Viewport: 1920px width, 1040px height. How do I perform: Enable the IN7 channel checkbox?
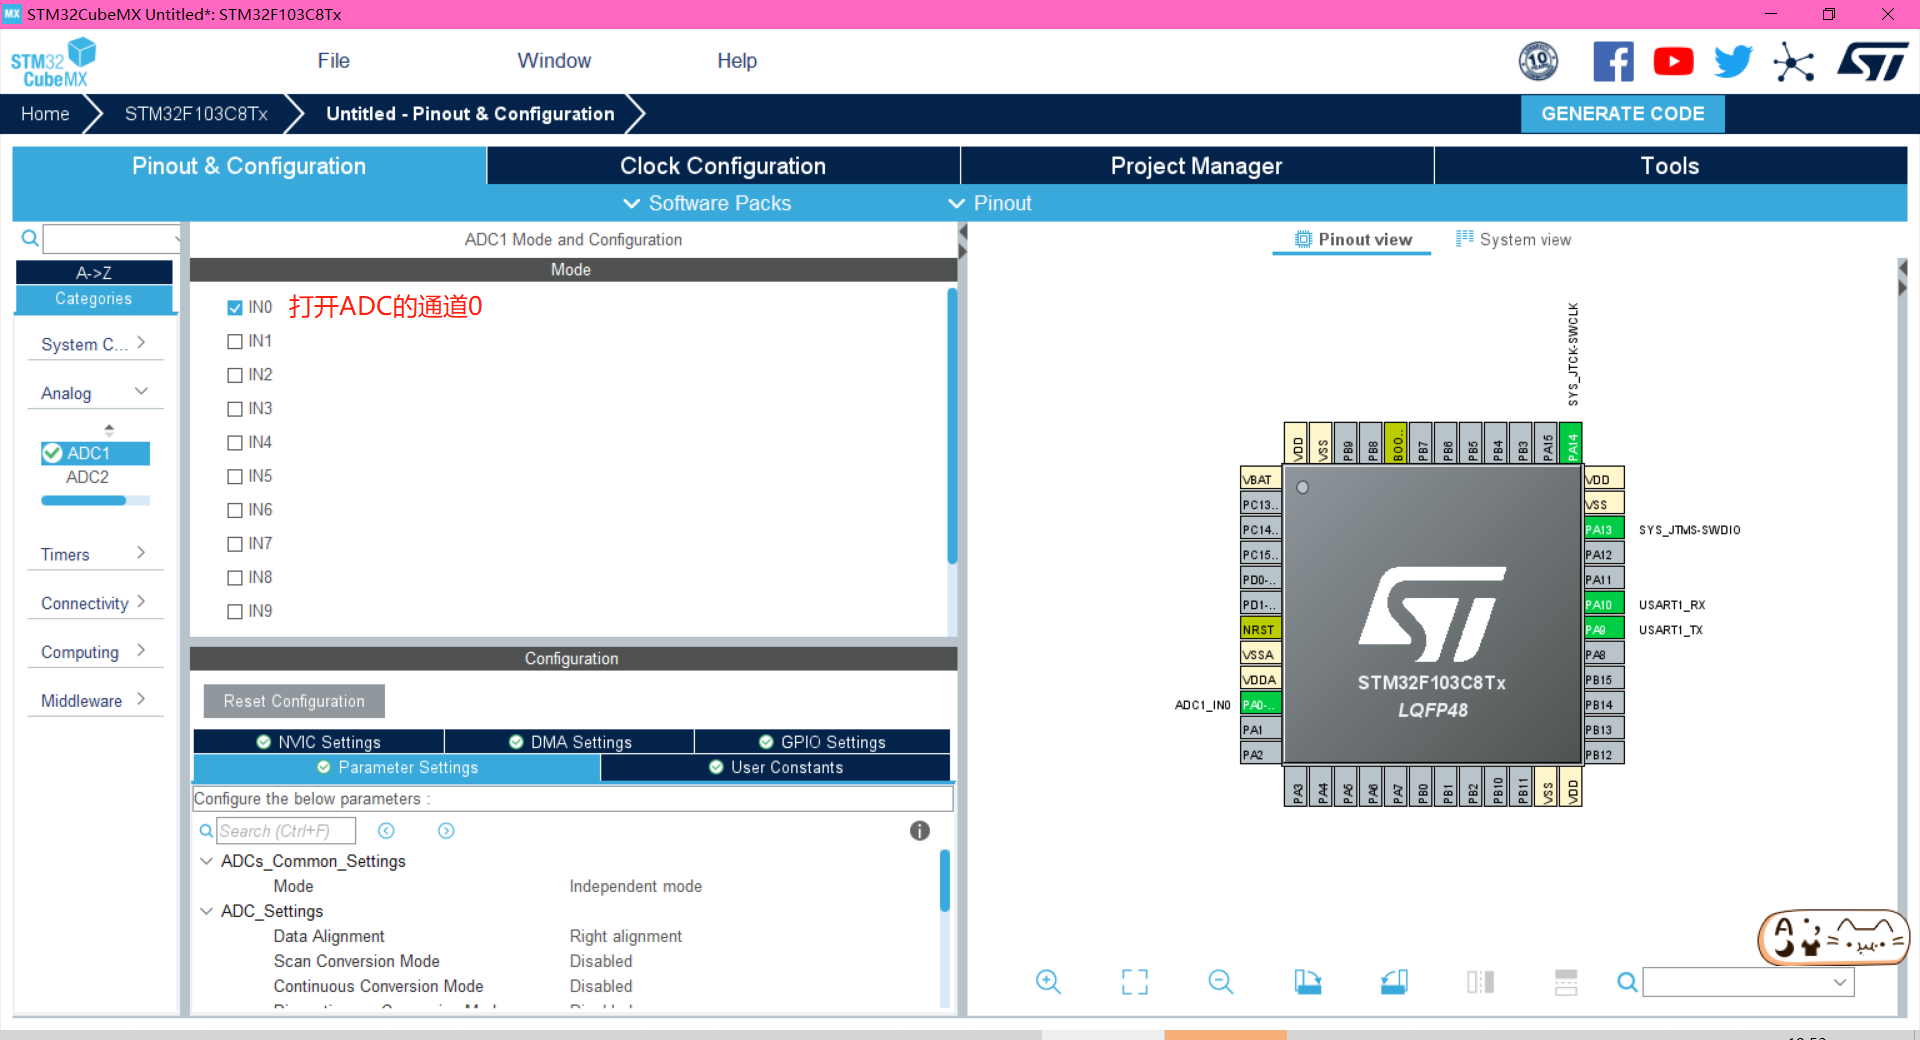tap(235, 544)
